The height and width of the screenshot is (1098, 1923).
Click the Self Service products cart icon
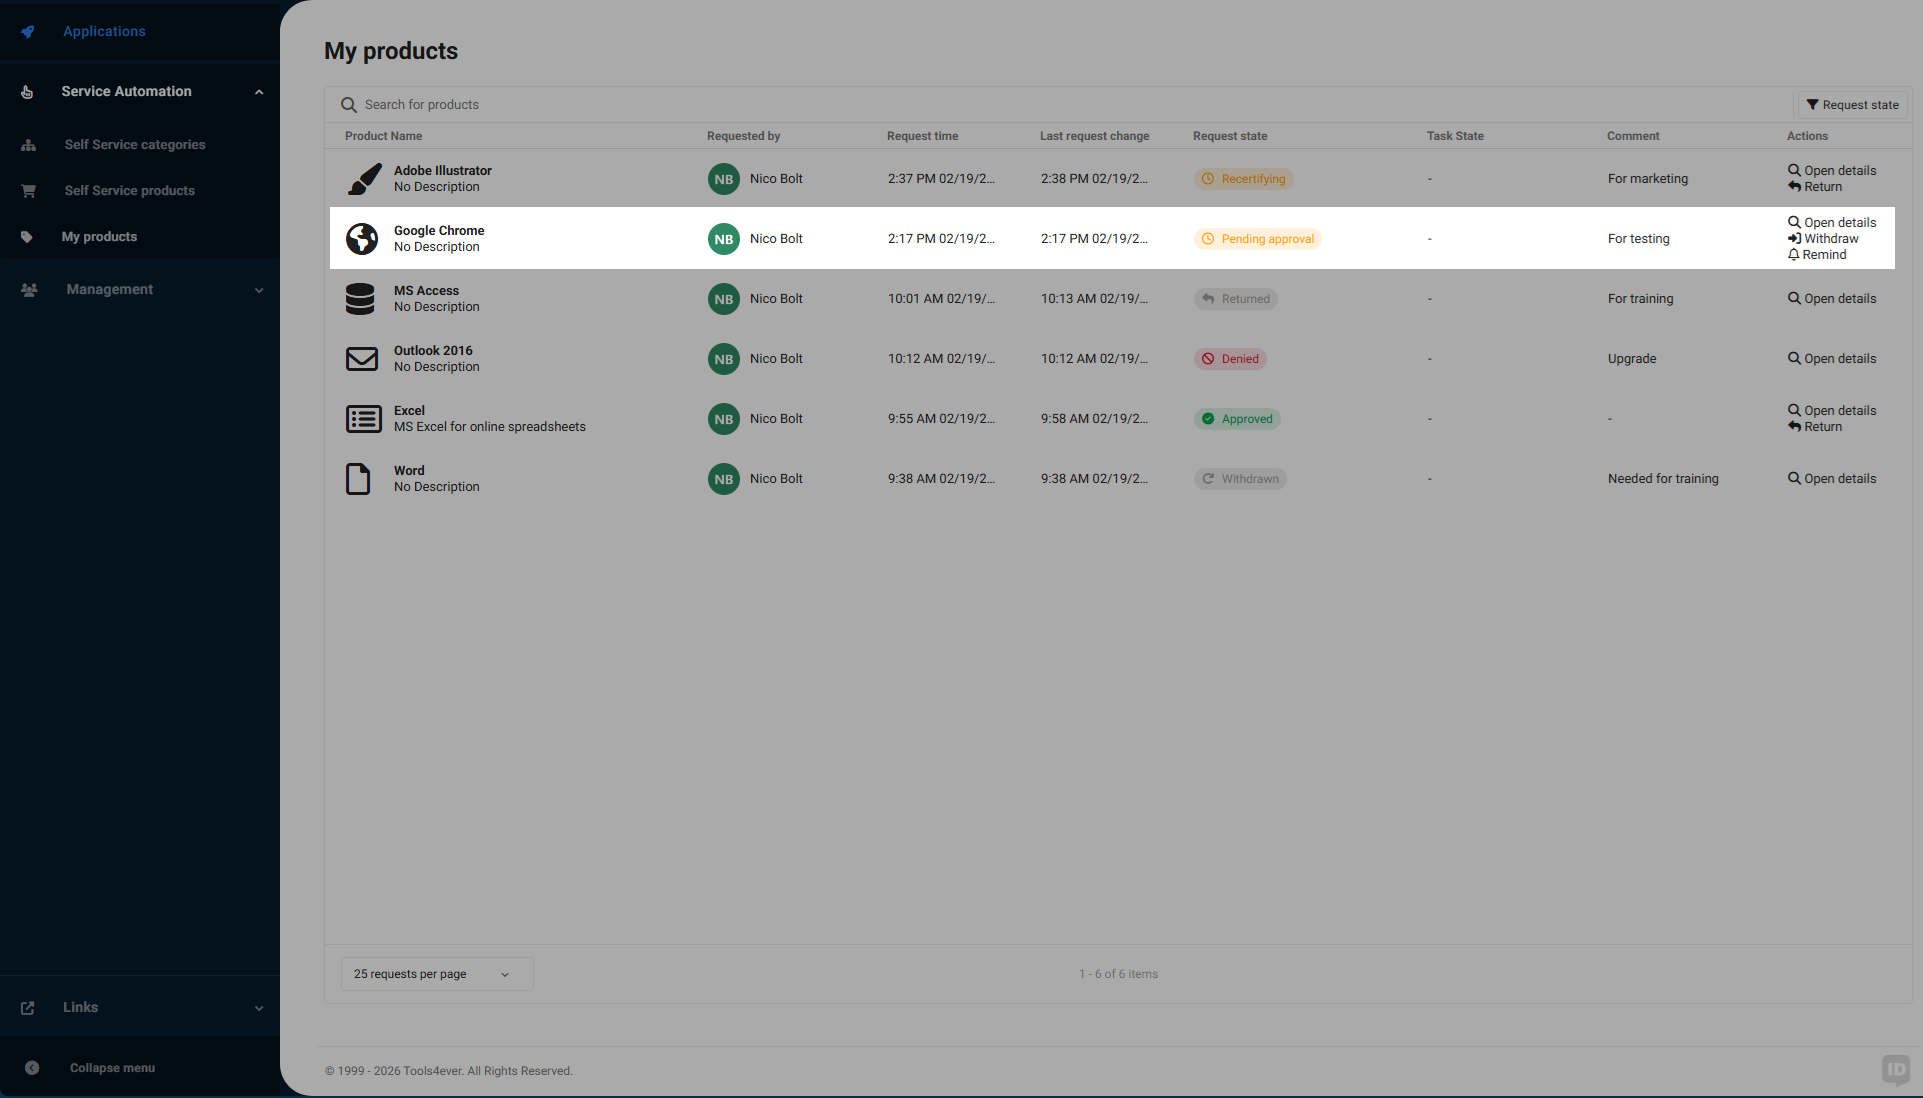pos(27,190)
